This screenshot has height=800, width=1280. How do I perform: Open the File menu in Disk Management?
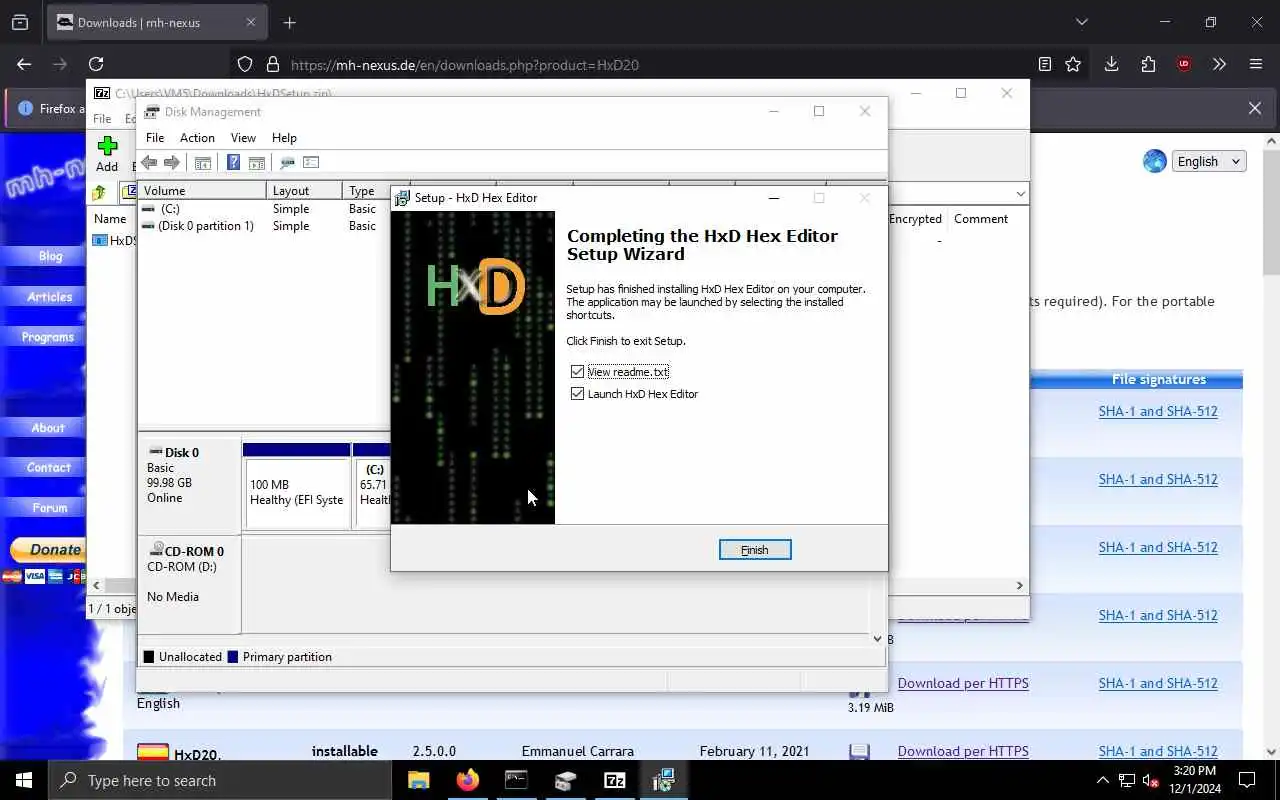[x=155, y=138]
